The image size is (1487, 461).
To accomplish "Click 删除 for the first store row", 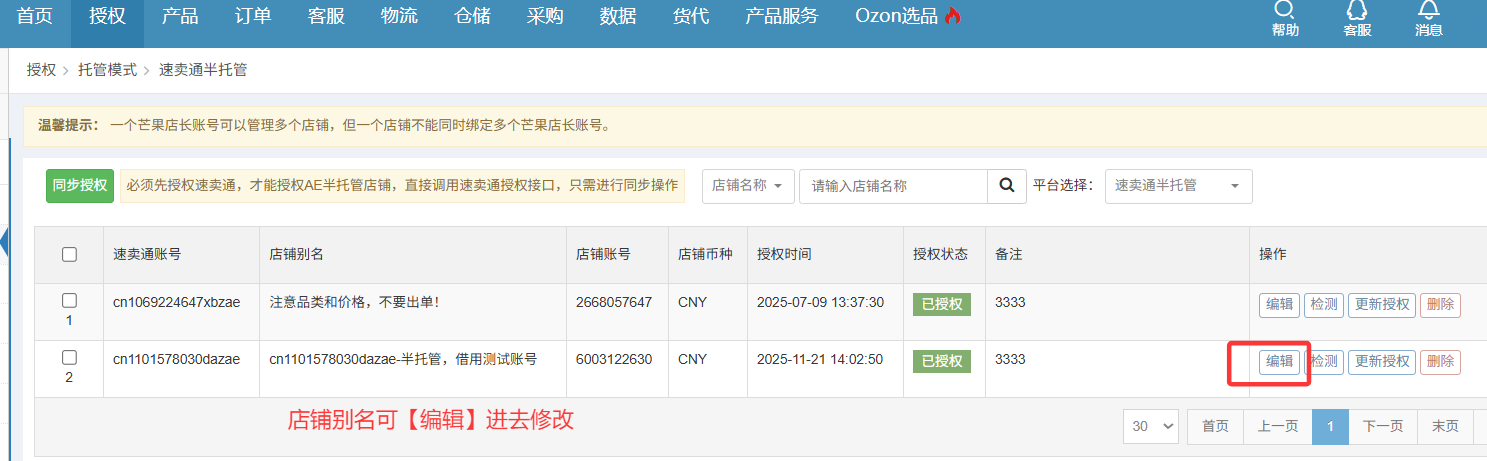I will coord(1440,305).
